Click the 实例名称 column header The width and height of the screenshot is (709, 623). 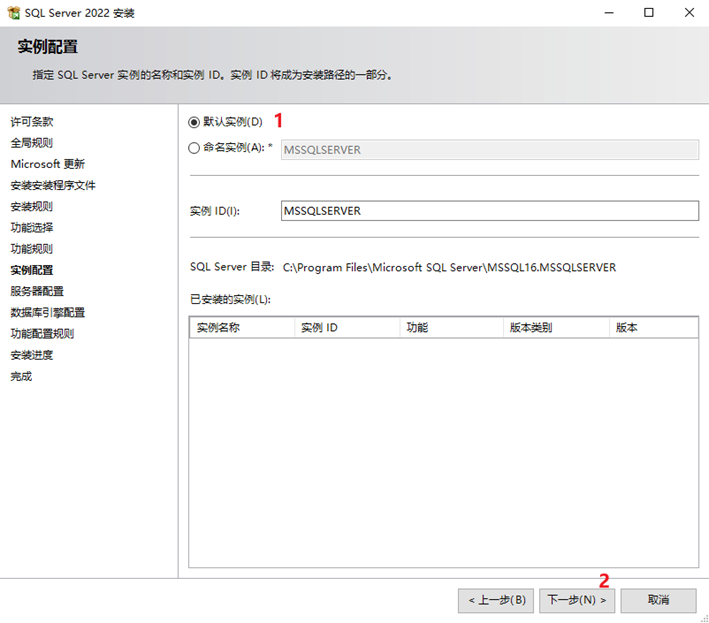tap(242, 327)
